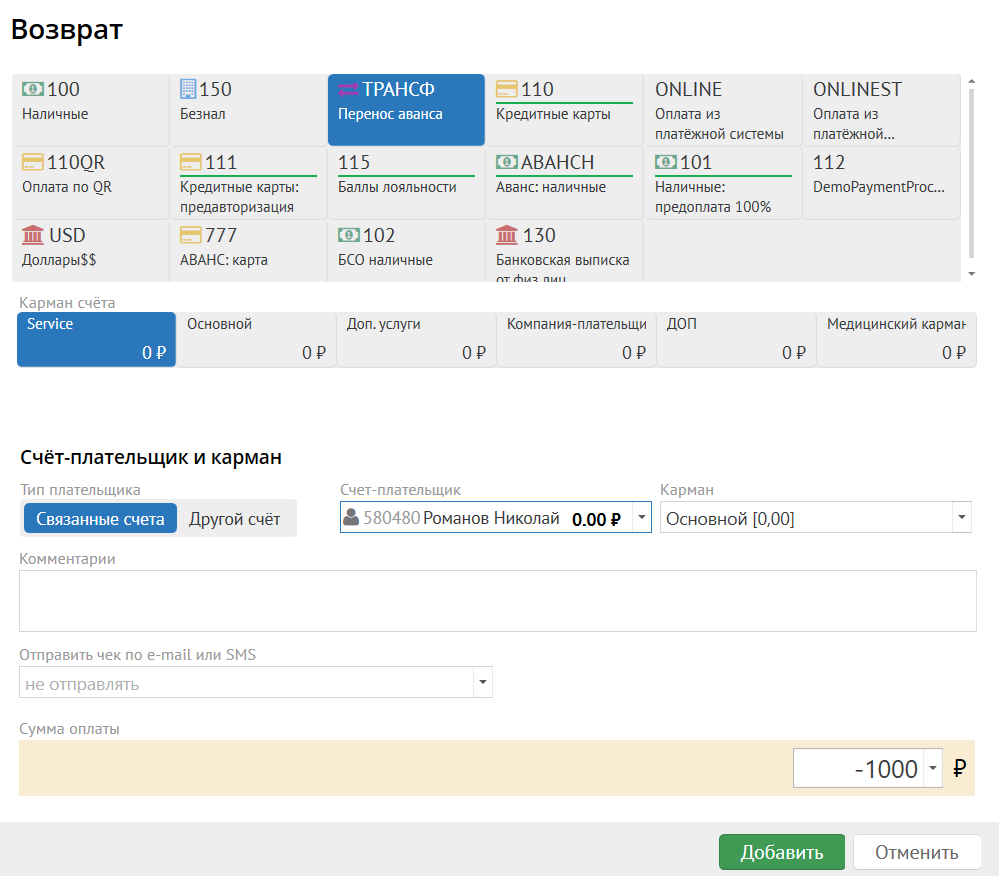Image resolution: width=999 pixels, height=876 pixels.
Task: Open the send receipt by e-mail or SMS dropdown
Action: (x=483, y=683)
